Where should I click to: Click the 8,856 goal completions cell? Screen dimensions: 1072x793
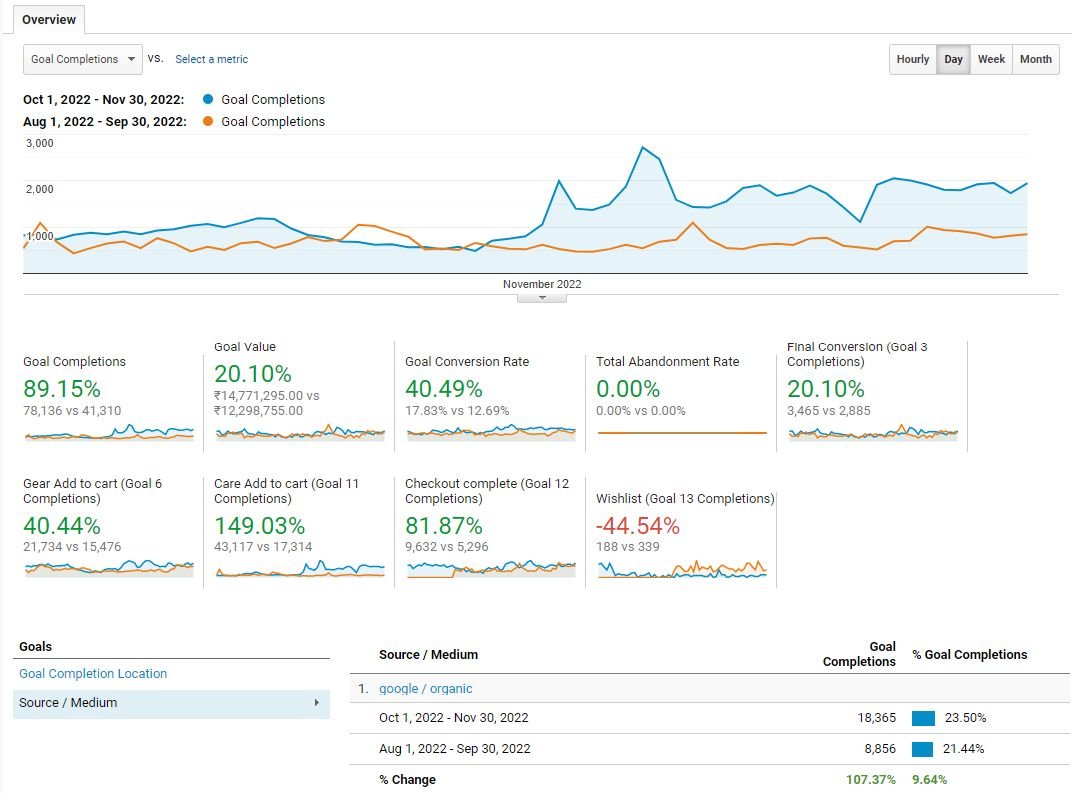pyautogui.click(x=880, y=749)
